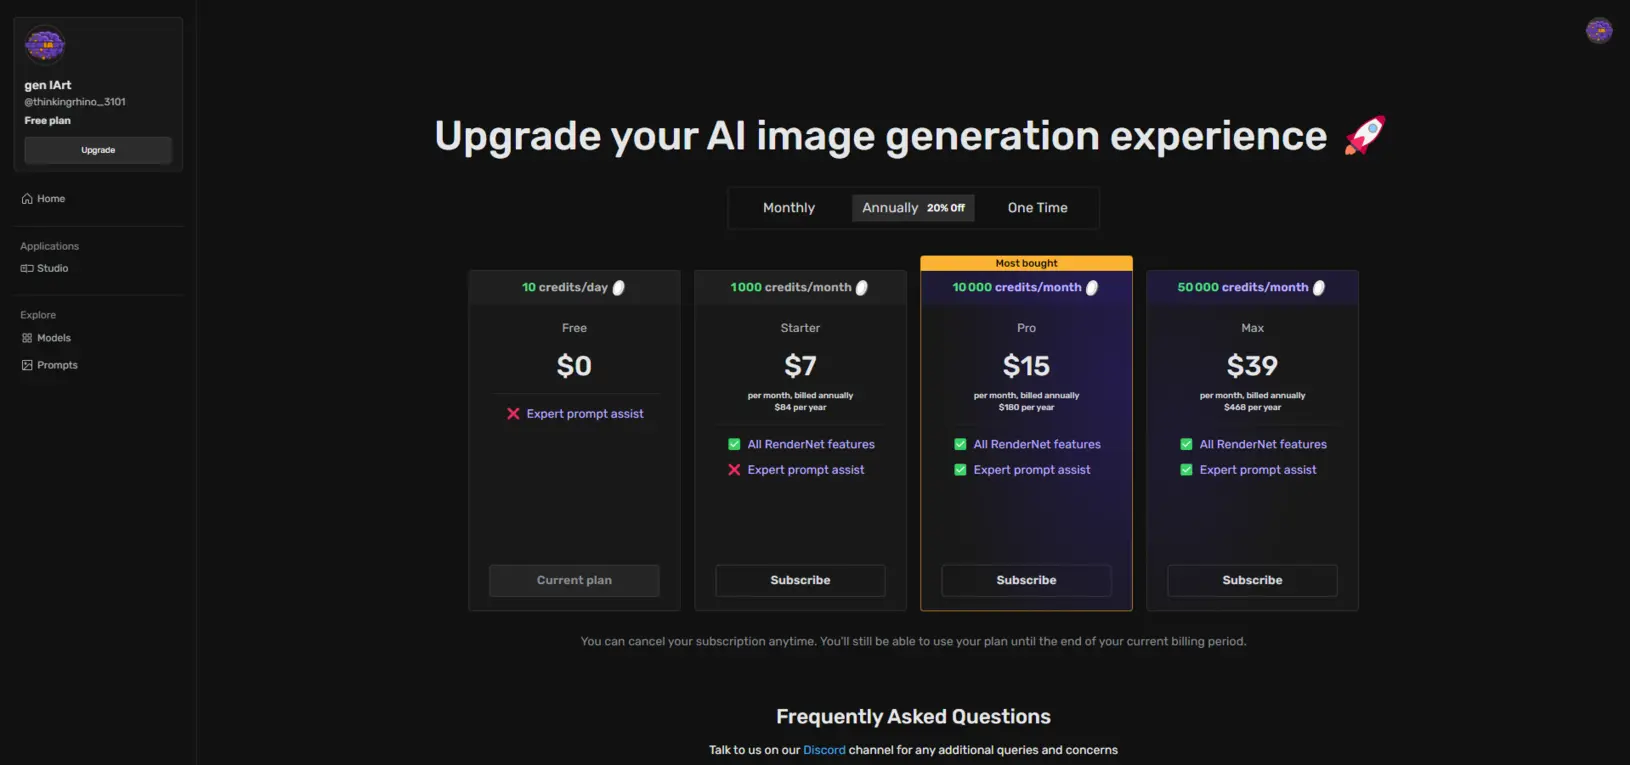Open the Studio application
Screen dimensions: 1630x765
45,268
